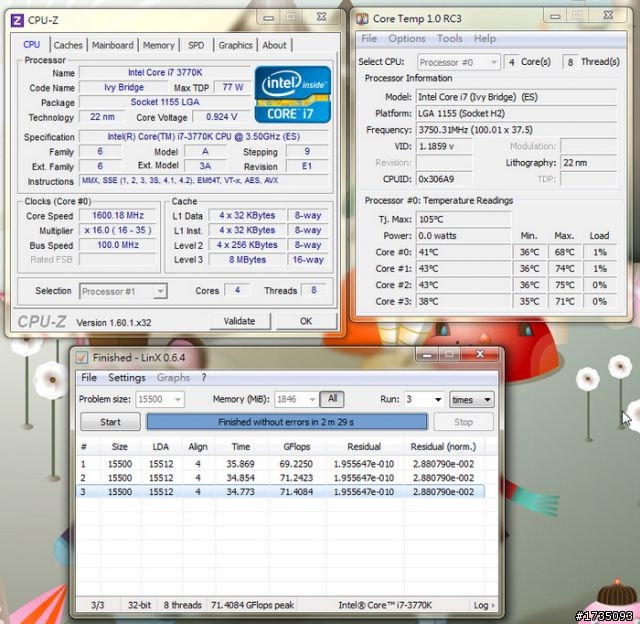The image size is (640, 624).
Task: Minimize the CPU-Z window
Action: (268, 17)
